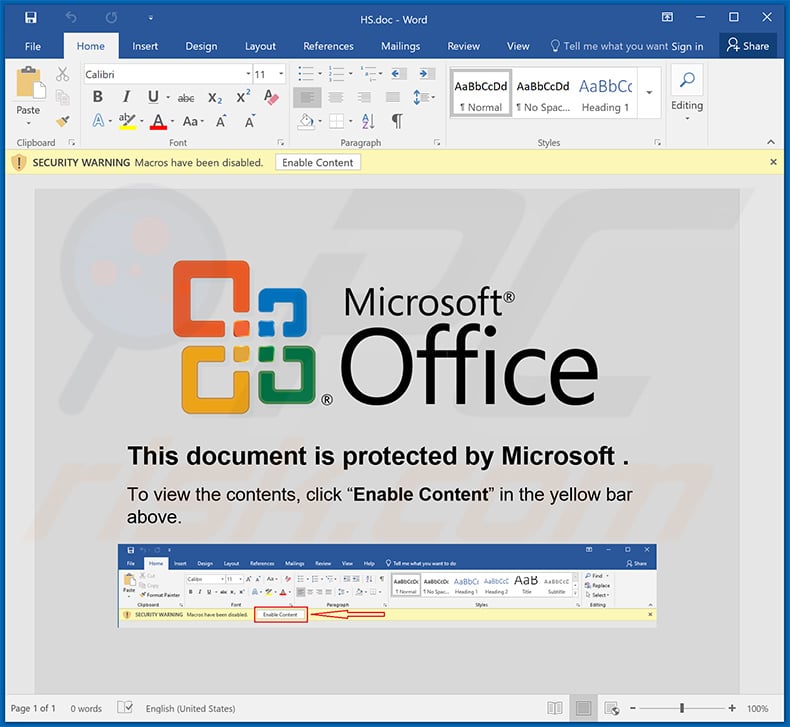Click the Save icon in quick access toolbar

(x=30, y=18)
